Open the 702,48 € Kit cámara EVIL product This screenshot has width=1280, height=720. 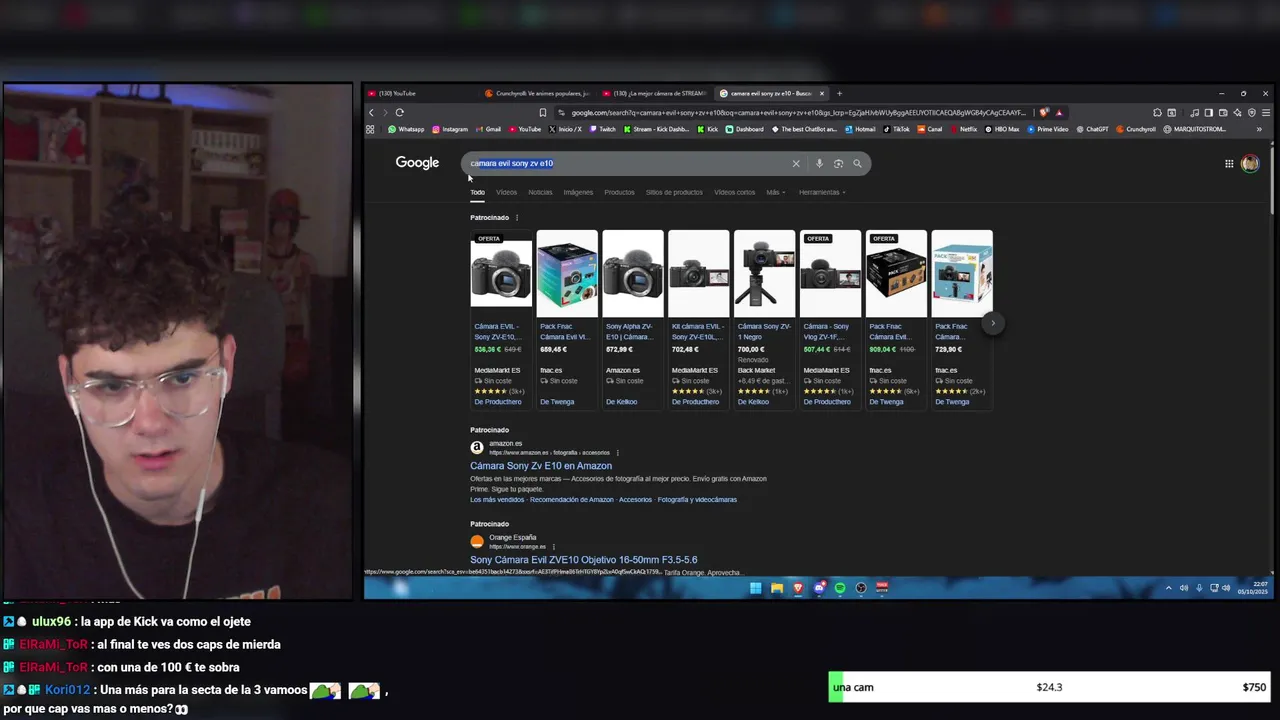[x=699, y=318]
